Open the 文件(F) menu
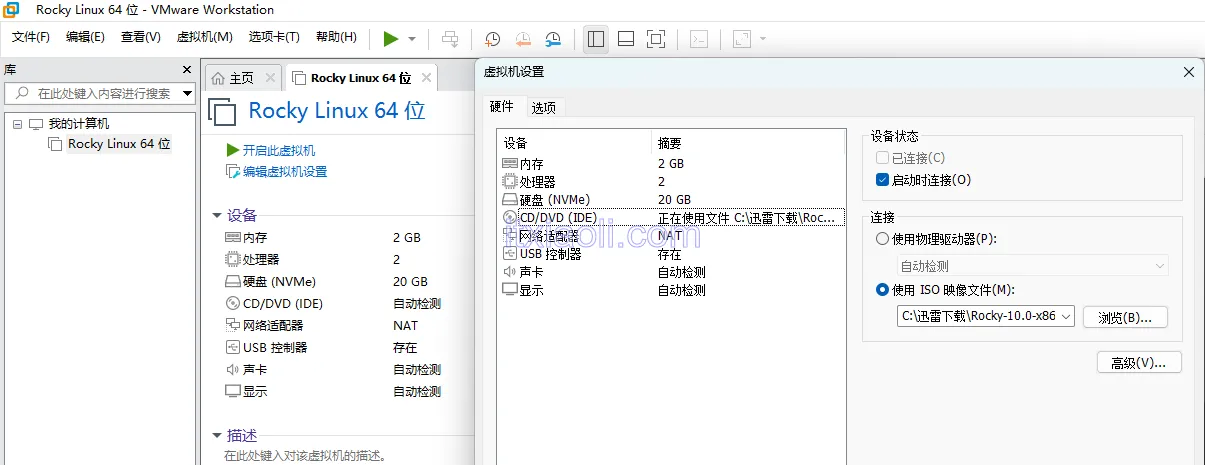 click(31, 37)
